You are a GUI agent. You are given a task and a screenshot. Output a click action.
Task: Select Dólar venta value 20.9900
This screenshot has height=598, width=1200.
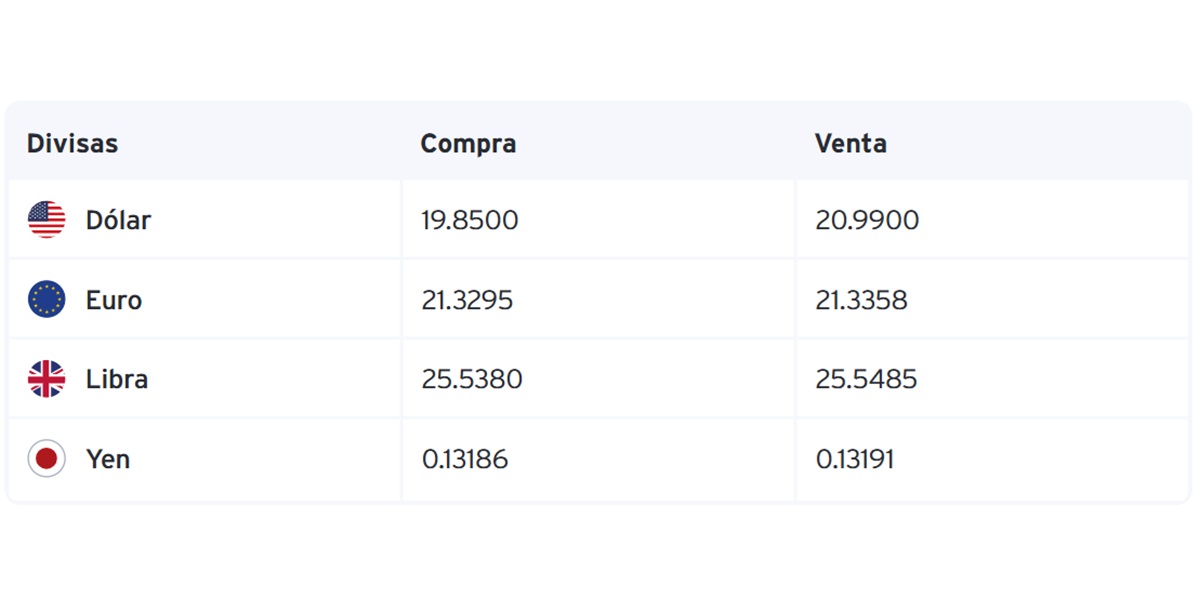coord(867,220)
